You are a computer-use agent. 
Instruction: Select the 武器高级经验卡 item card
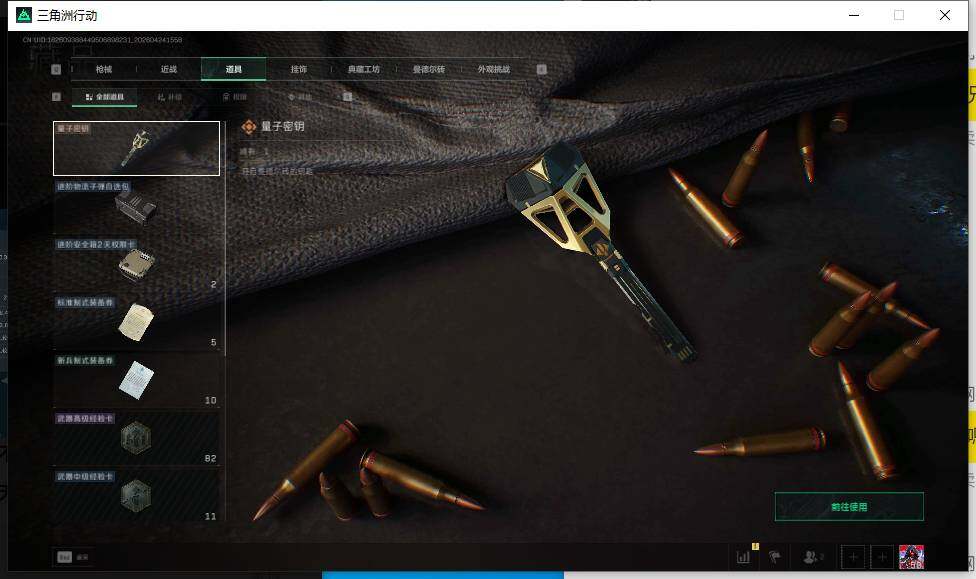[x=136, y=438]
